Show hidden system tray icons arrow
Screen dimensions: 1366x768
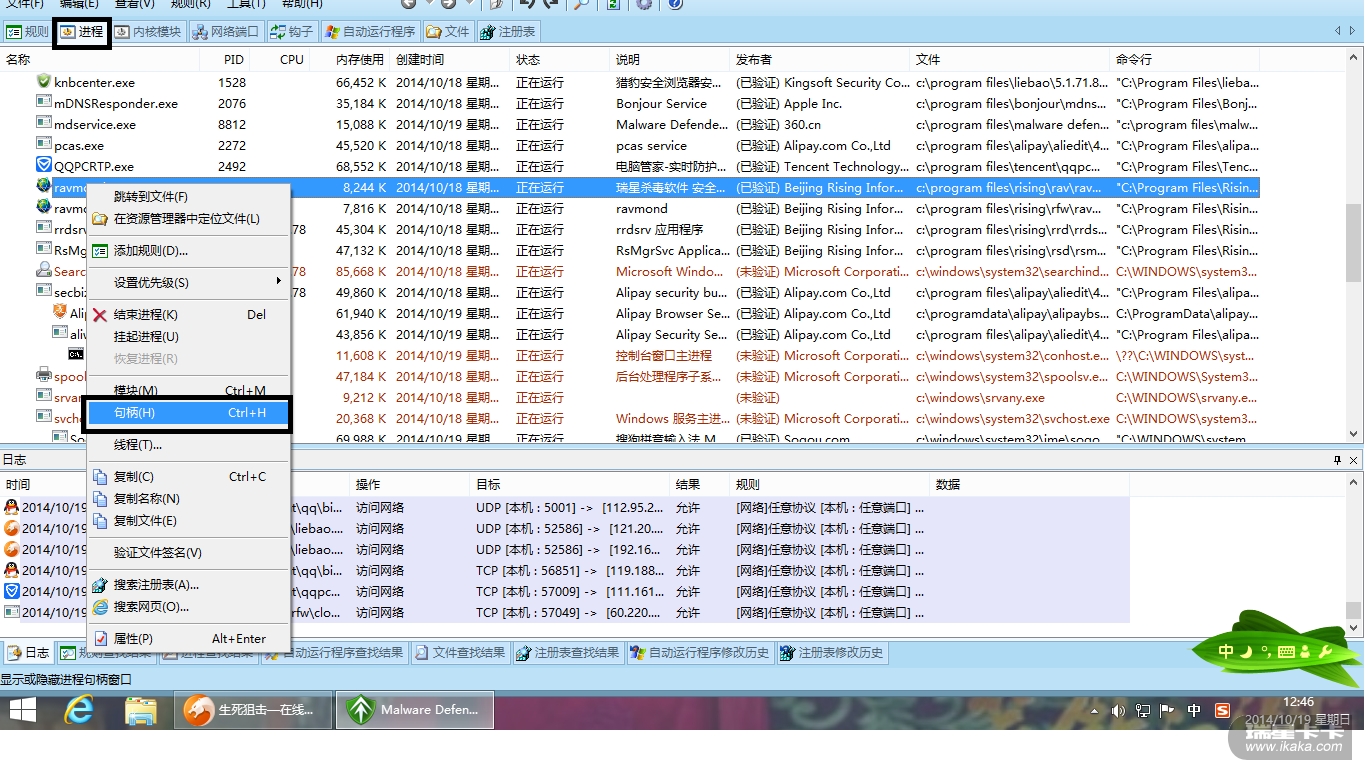1092,711
